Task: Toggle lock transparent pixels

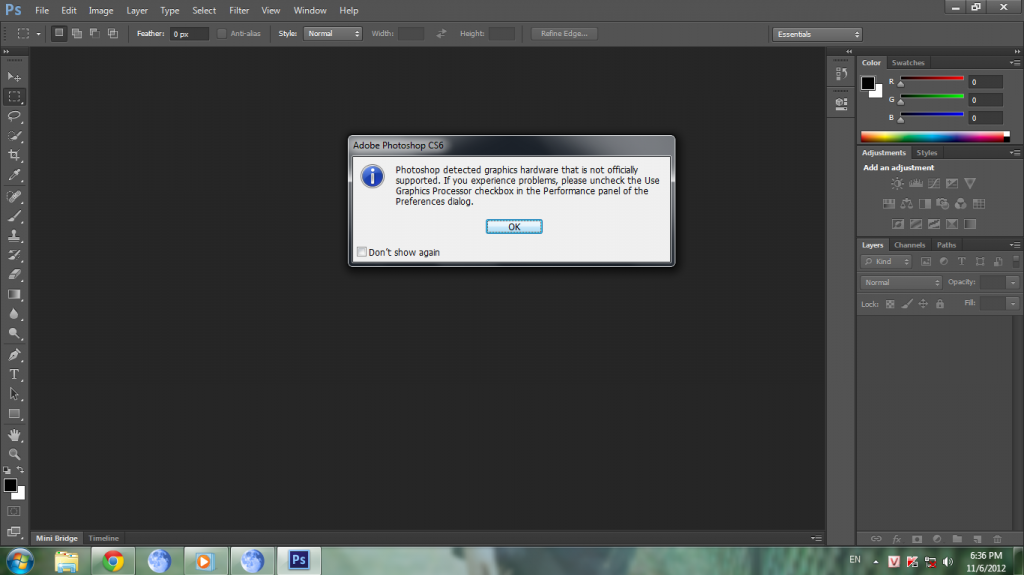Action: click(x=889, y=304)
